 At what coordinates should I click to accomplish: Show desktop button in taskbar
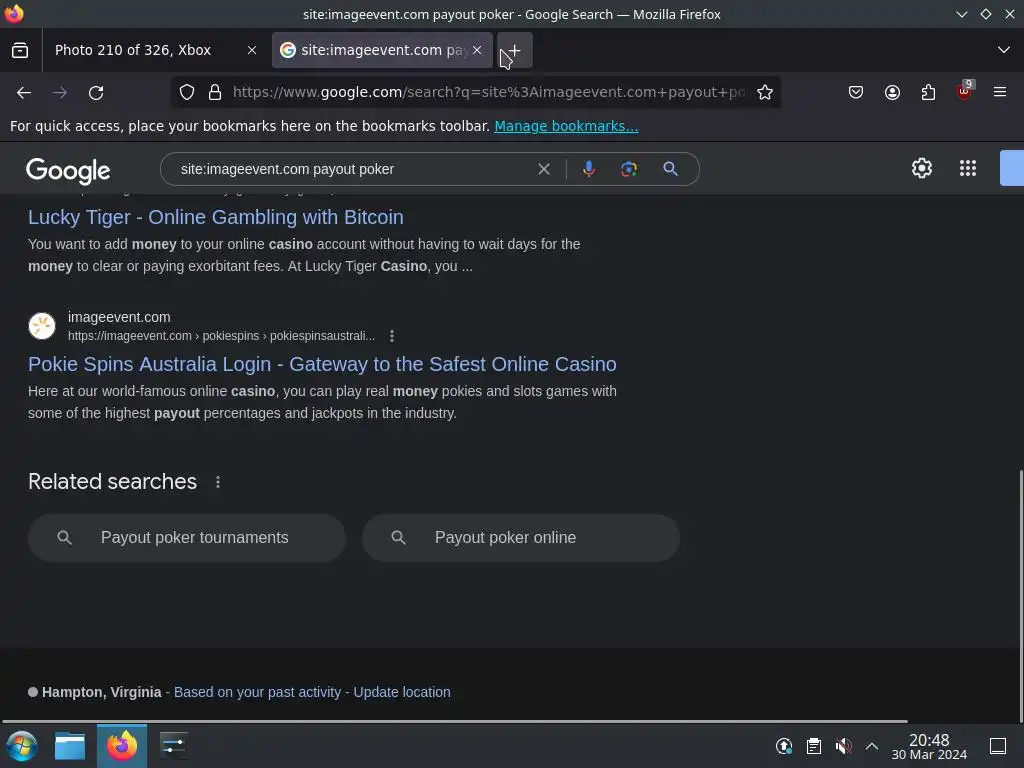coord(998,746)
